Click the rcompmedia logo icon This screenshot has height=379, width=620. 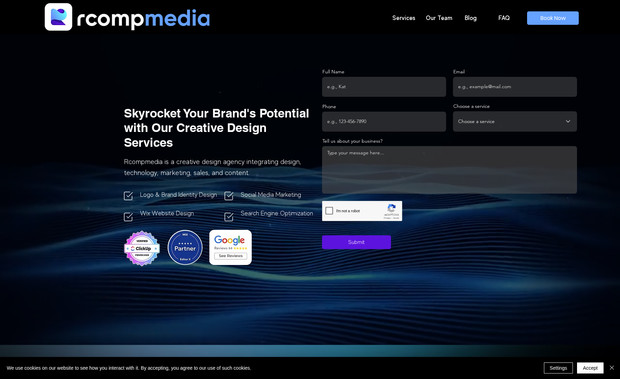point(58,17)
